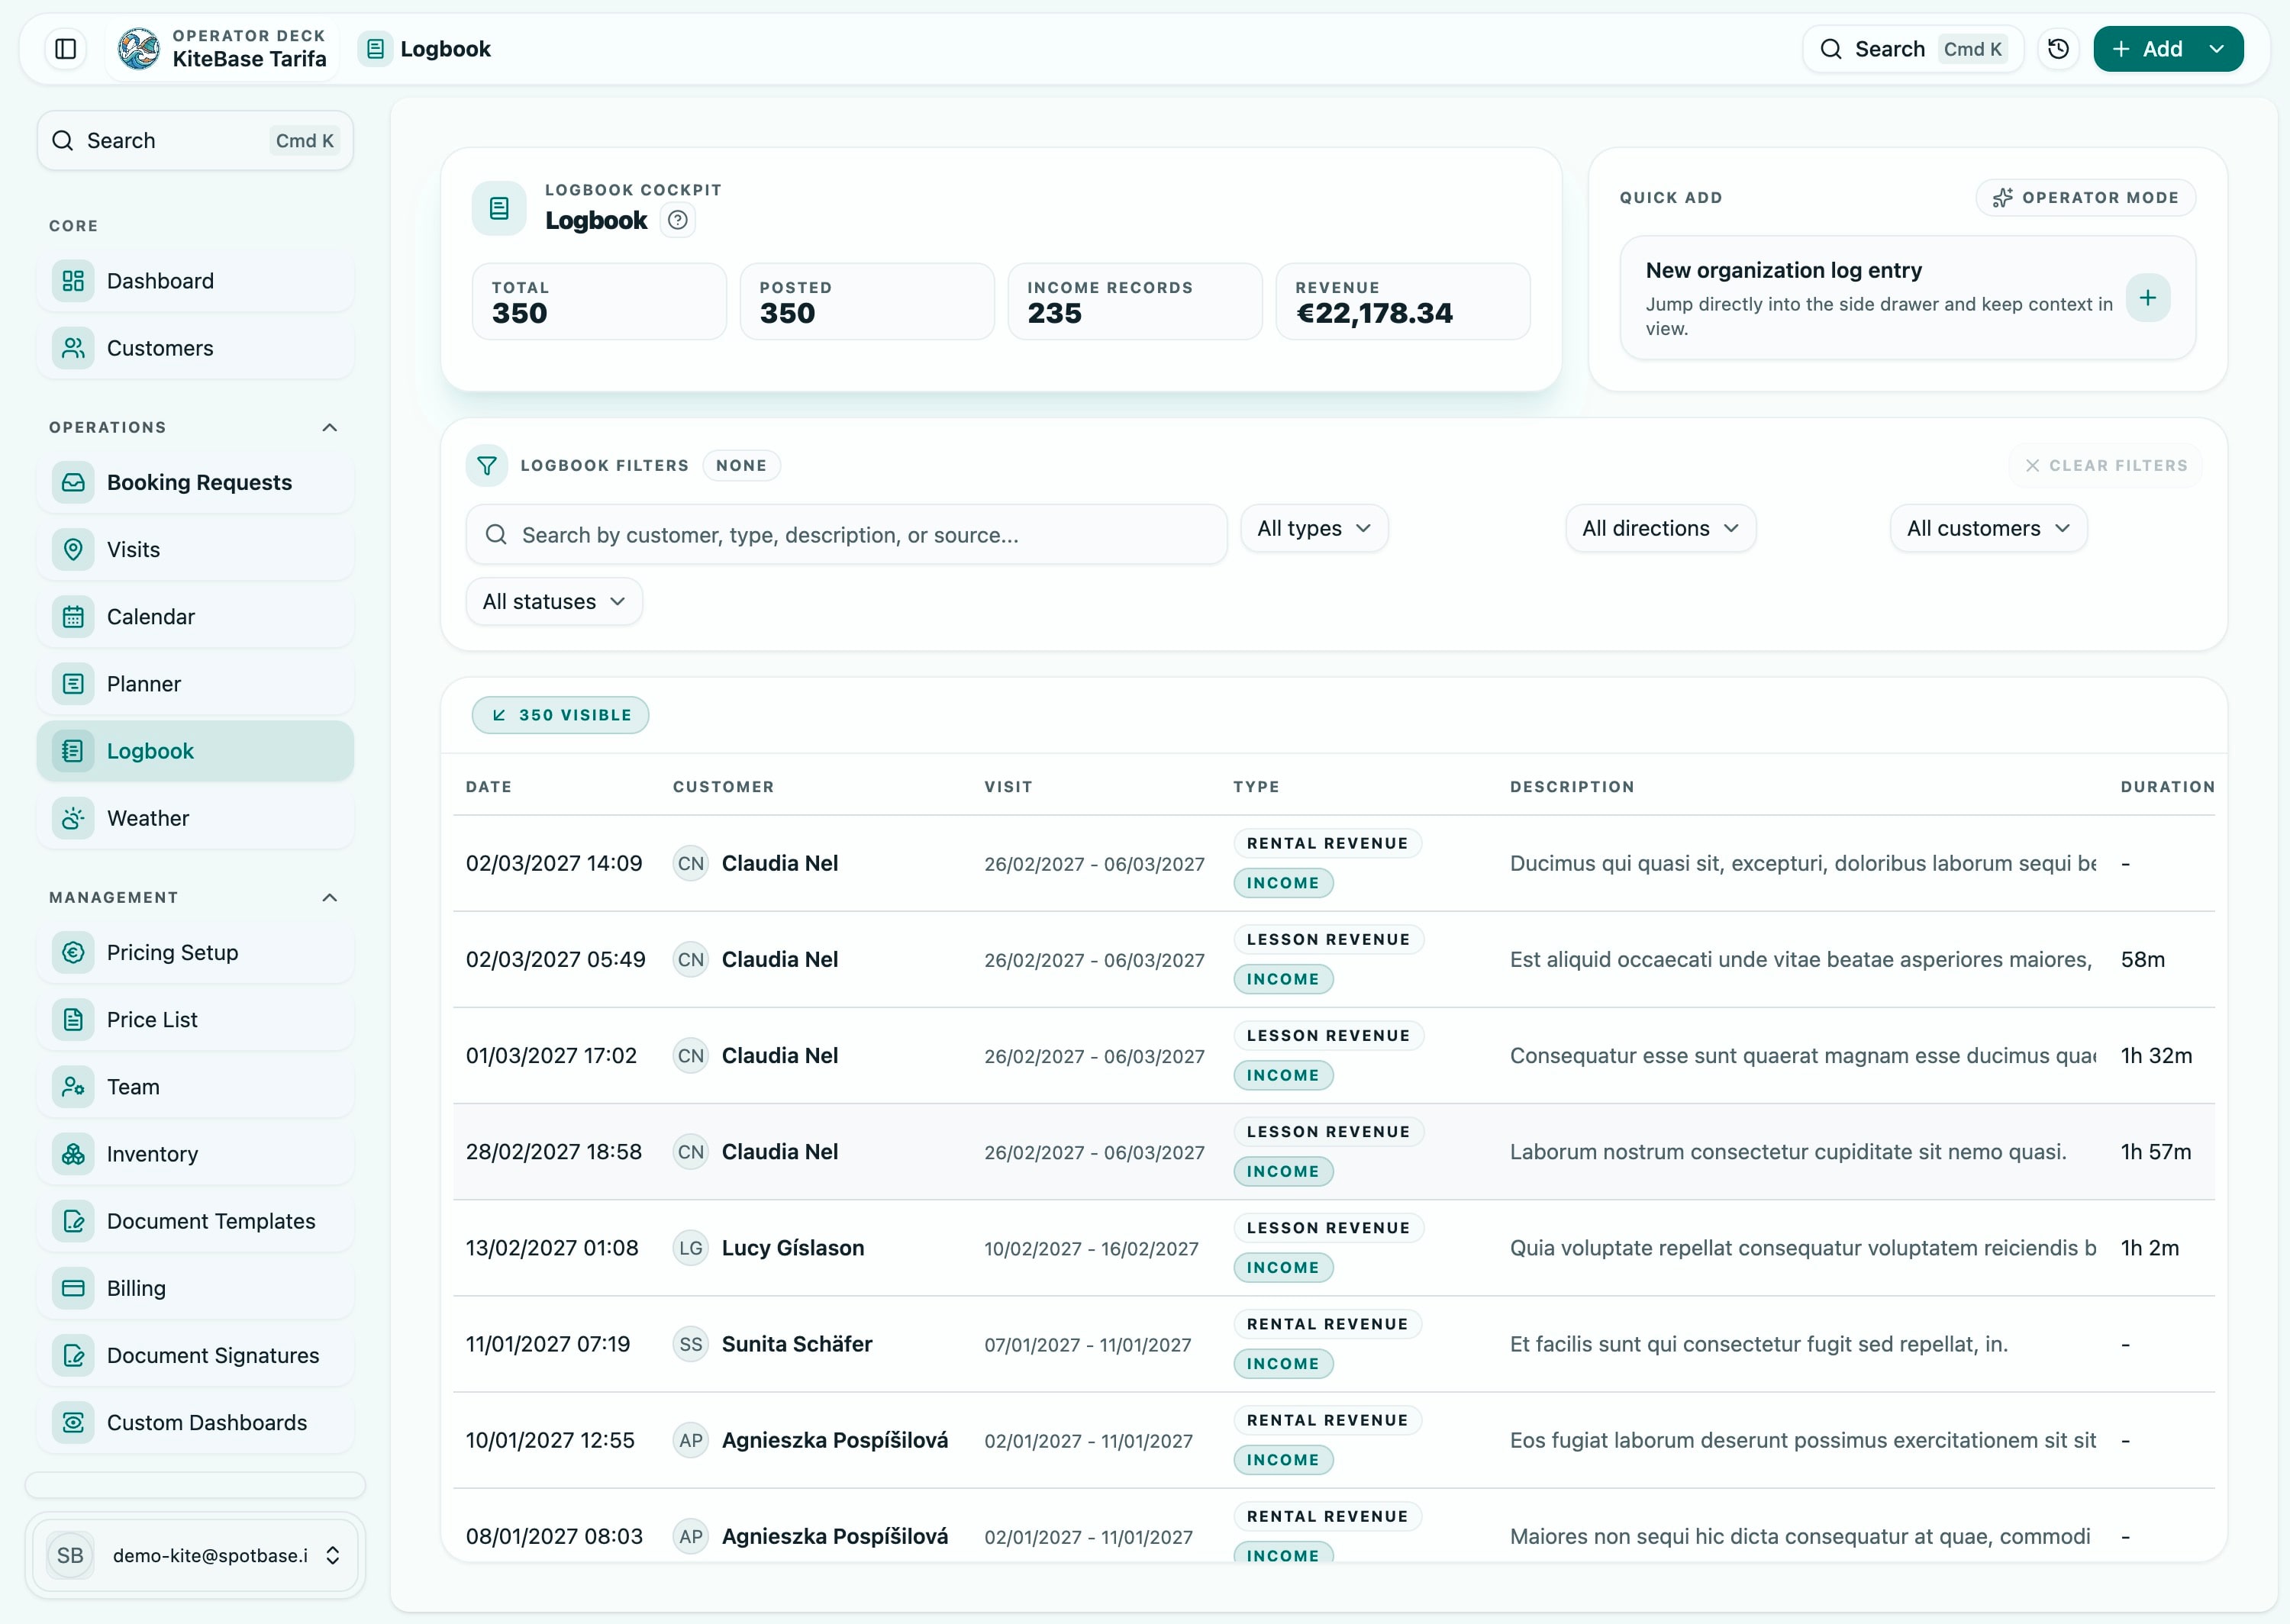Open the All types dropdown
This screenshot has height=1624, width=2290.
[1314, 528]
